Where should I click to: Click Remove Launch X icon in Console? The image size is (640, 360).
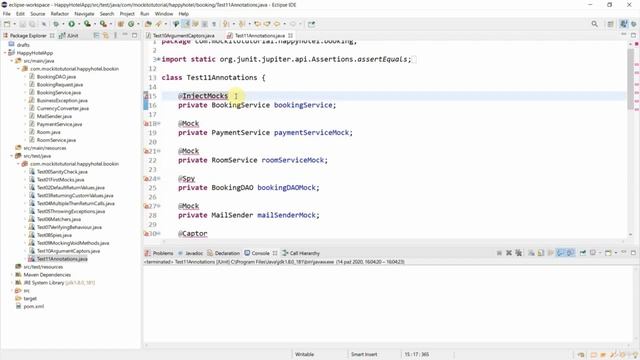click(509, 253)
